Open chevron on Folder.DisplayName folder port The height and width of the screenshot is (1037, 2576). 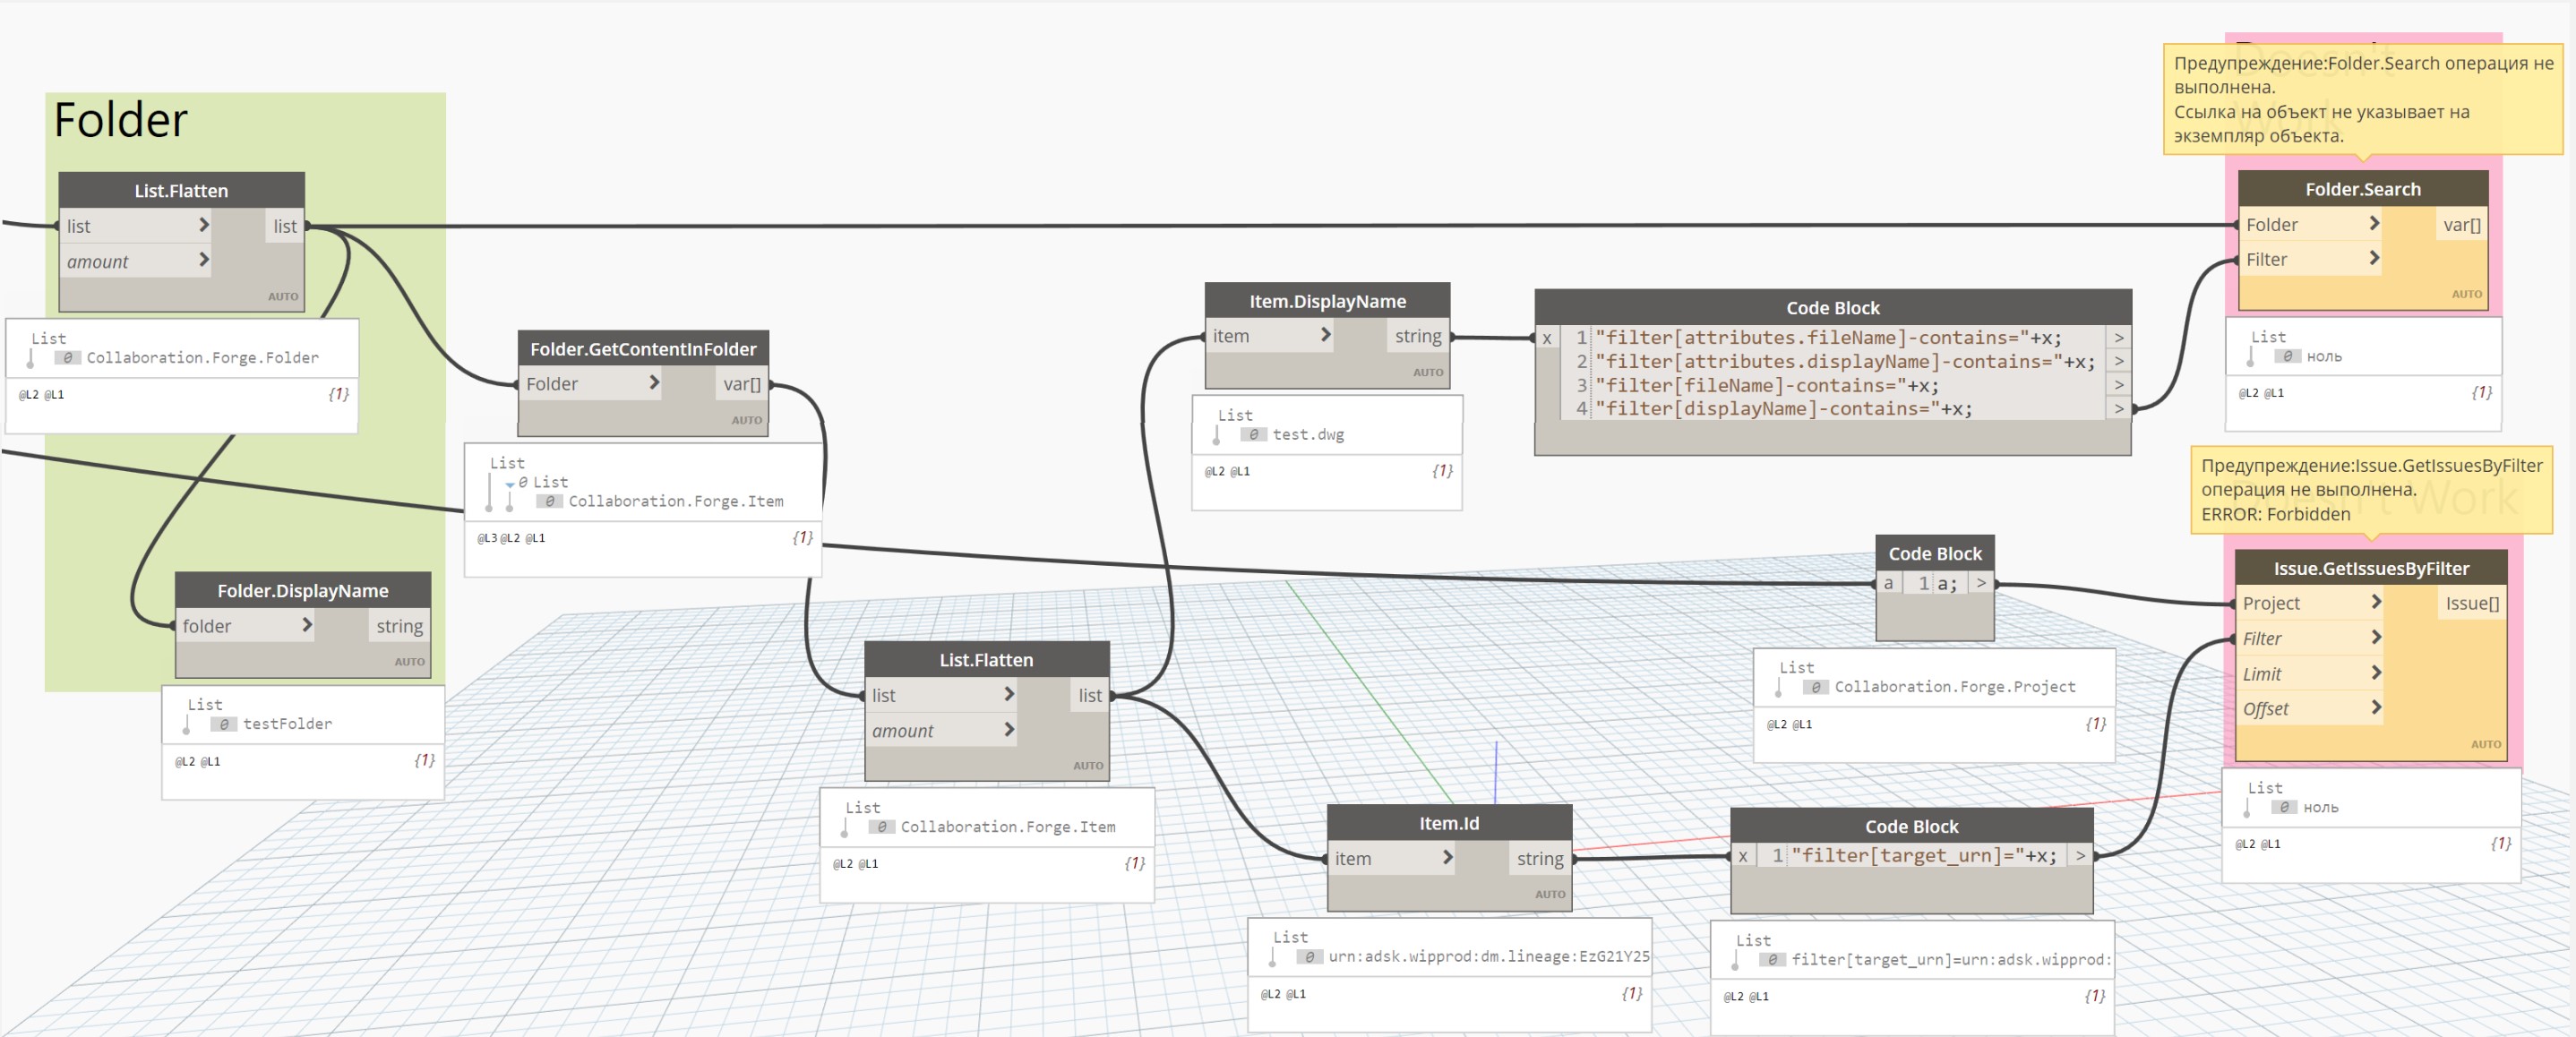[x=307, y=625]
